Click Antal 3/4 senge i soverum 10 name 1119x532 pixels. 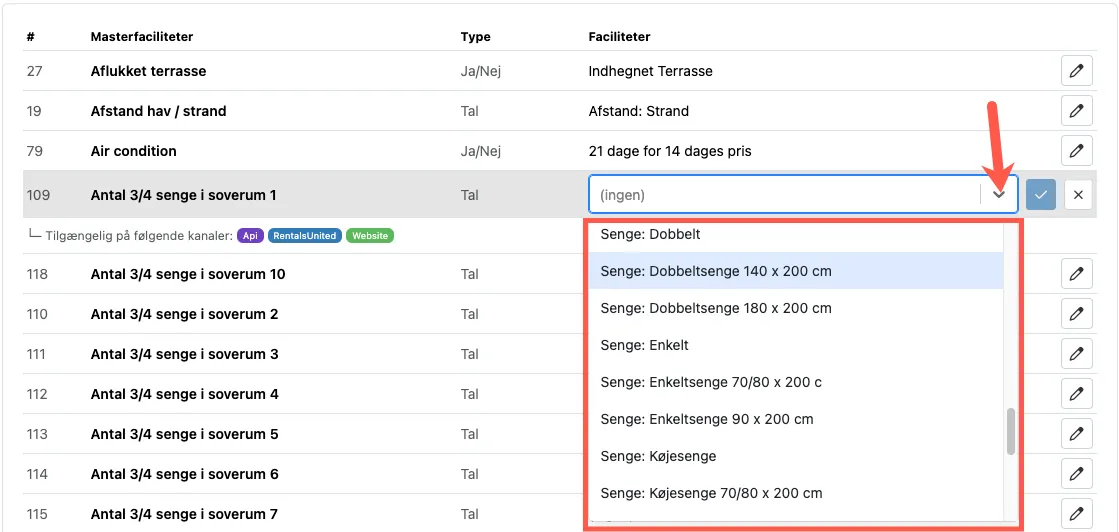188,274
